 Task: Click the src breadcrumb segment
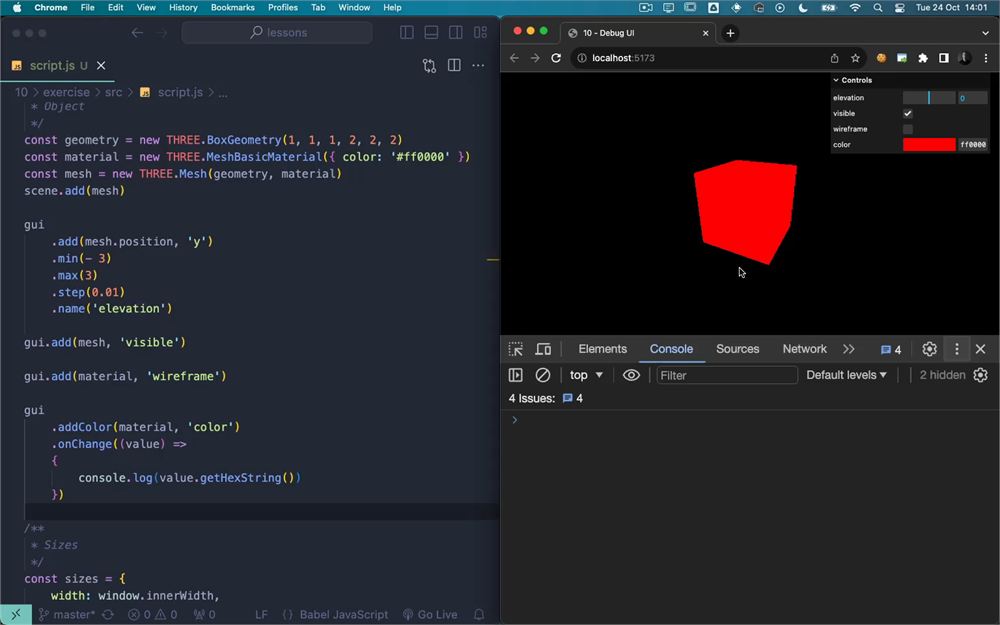pyautogui.click(x=114, y=92)
